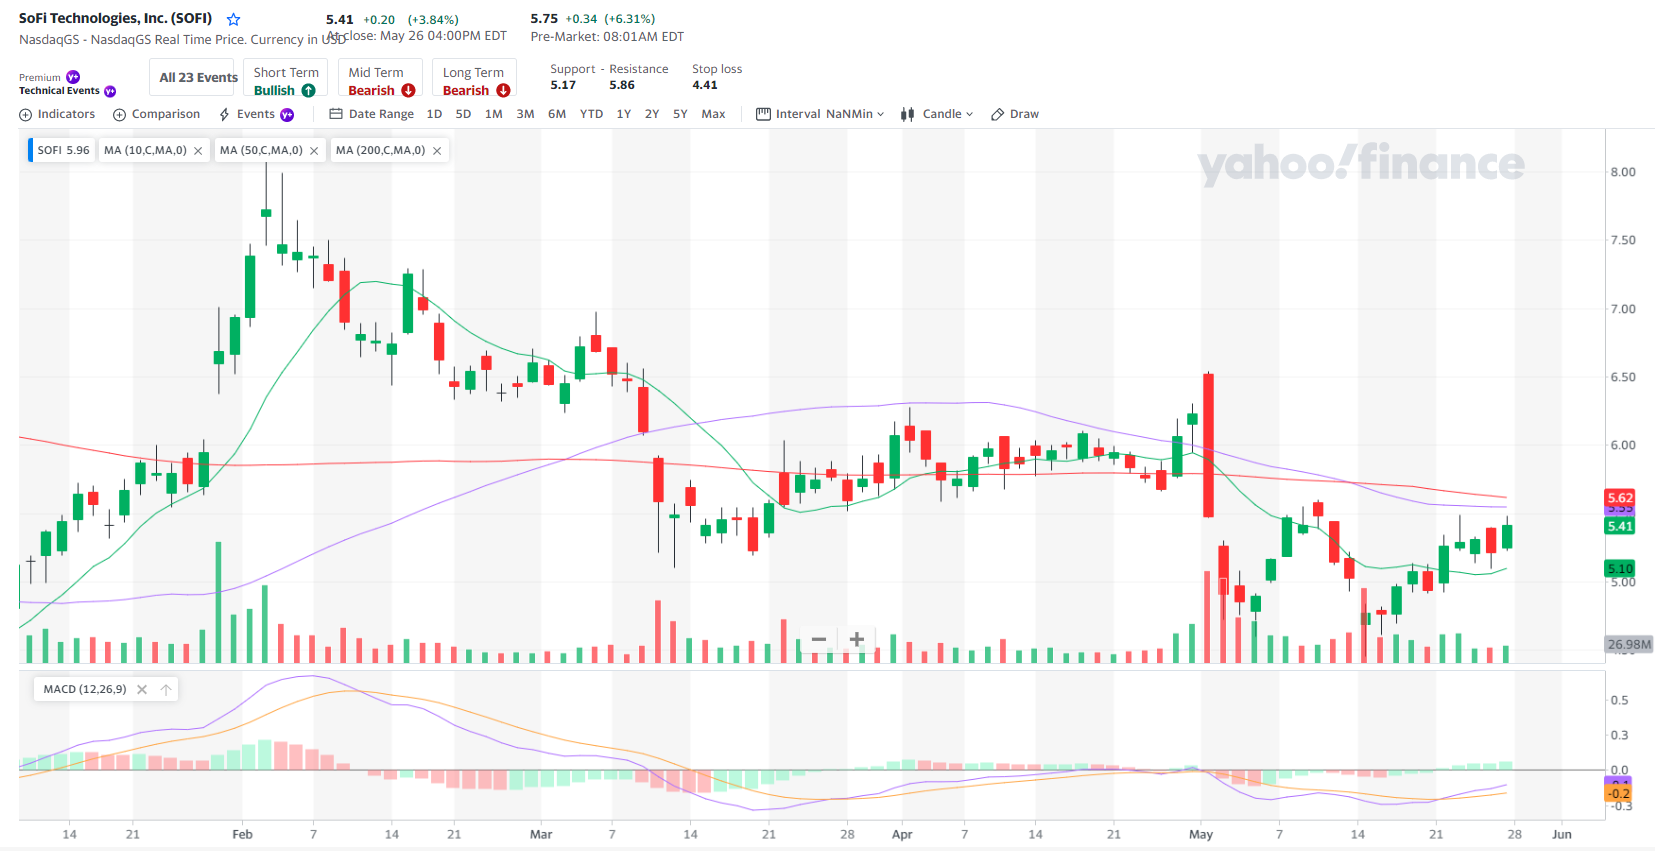The height and width of the screenshot is (851, 1655).
Task: Set range to 1Y
Action: click(x=624, y=114)
